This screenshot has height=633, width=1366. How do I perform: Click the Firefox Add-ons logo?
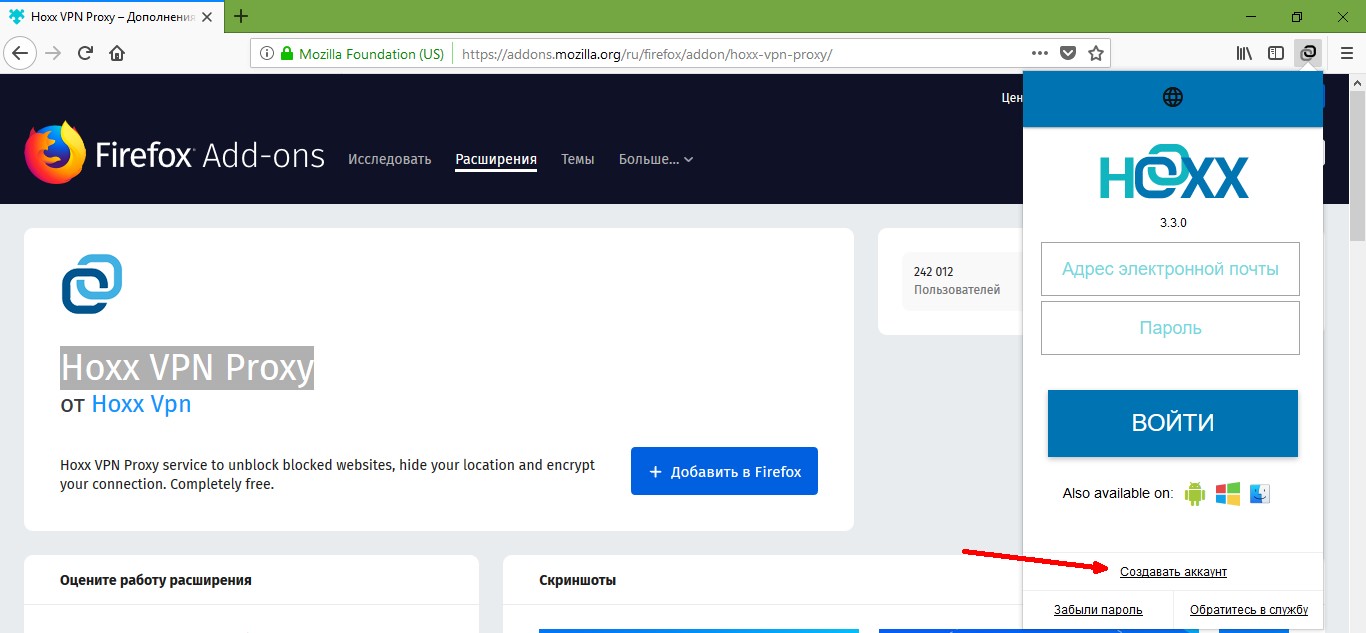pos(175,155)
